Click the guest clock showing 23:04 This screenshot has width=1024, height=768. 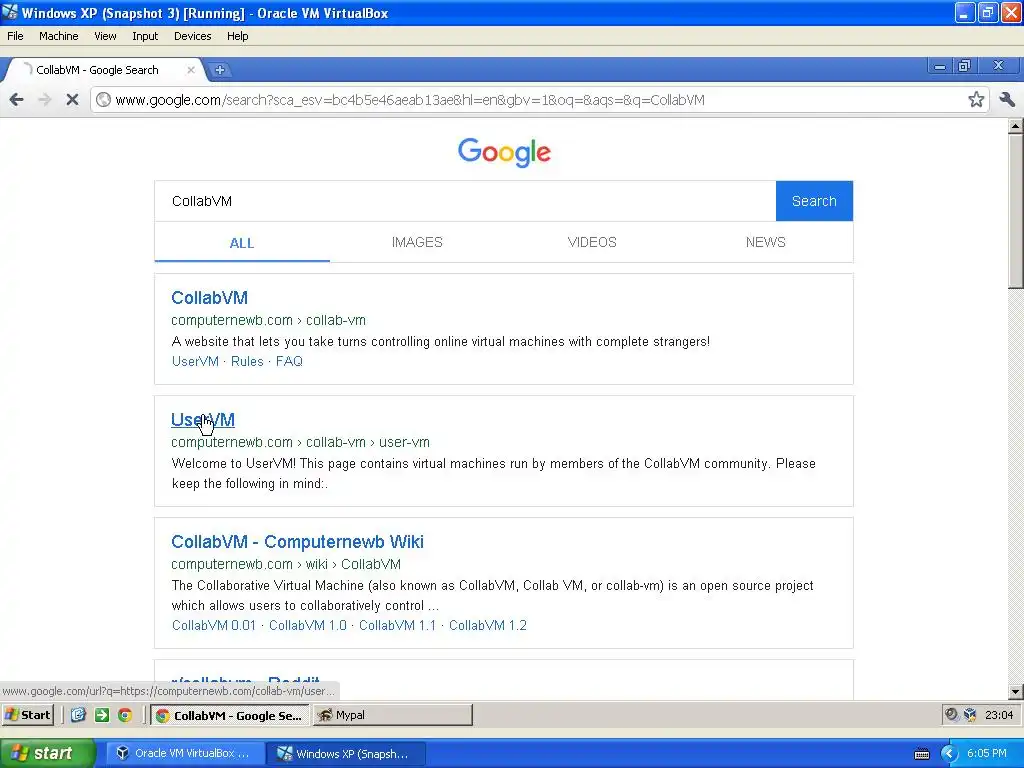click(999, 715)
